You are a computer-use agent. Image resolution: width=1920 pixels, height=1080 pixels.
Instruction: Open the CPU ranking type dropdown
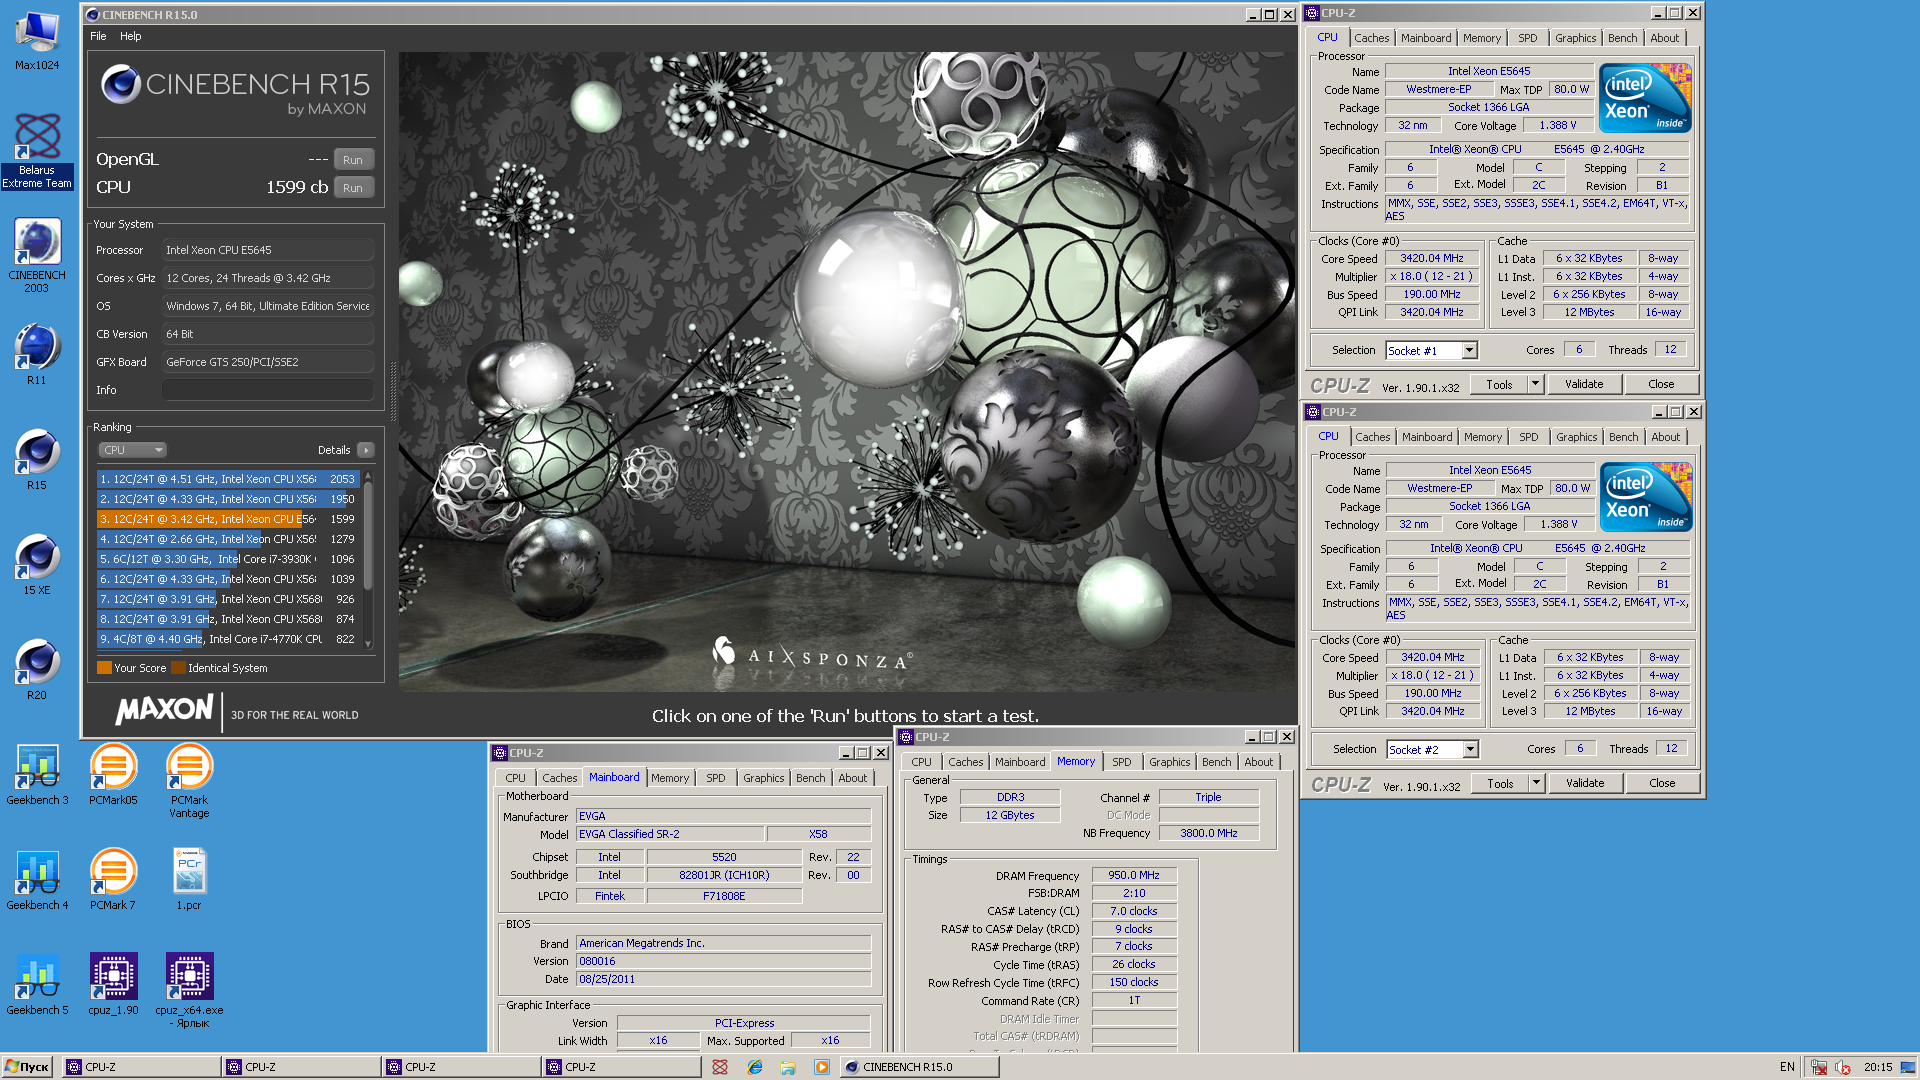pos(132,450)
